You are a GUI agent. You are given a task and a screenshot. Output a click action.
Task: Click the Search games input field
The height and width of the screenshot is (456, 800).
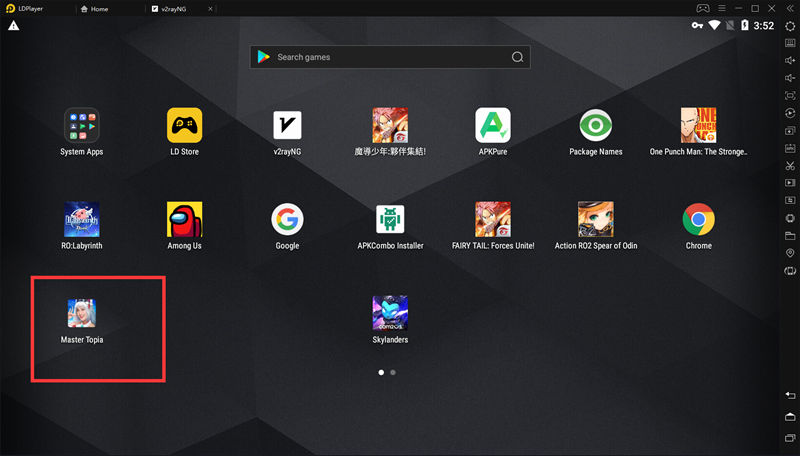390,57
